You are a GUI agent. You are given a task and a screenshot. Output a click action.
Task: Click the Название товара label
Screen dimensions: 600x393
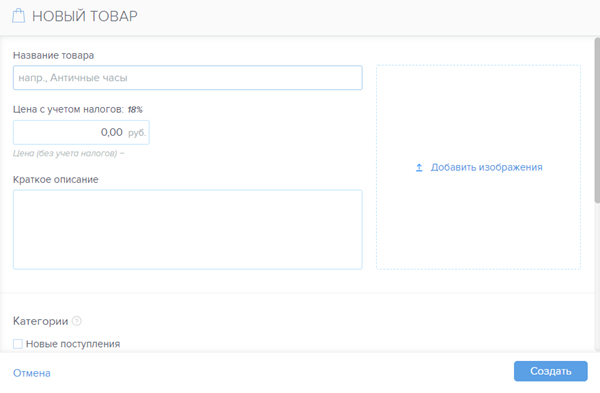(x=54, y=55)
